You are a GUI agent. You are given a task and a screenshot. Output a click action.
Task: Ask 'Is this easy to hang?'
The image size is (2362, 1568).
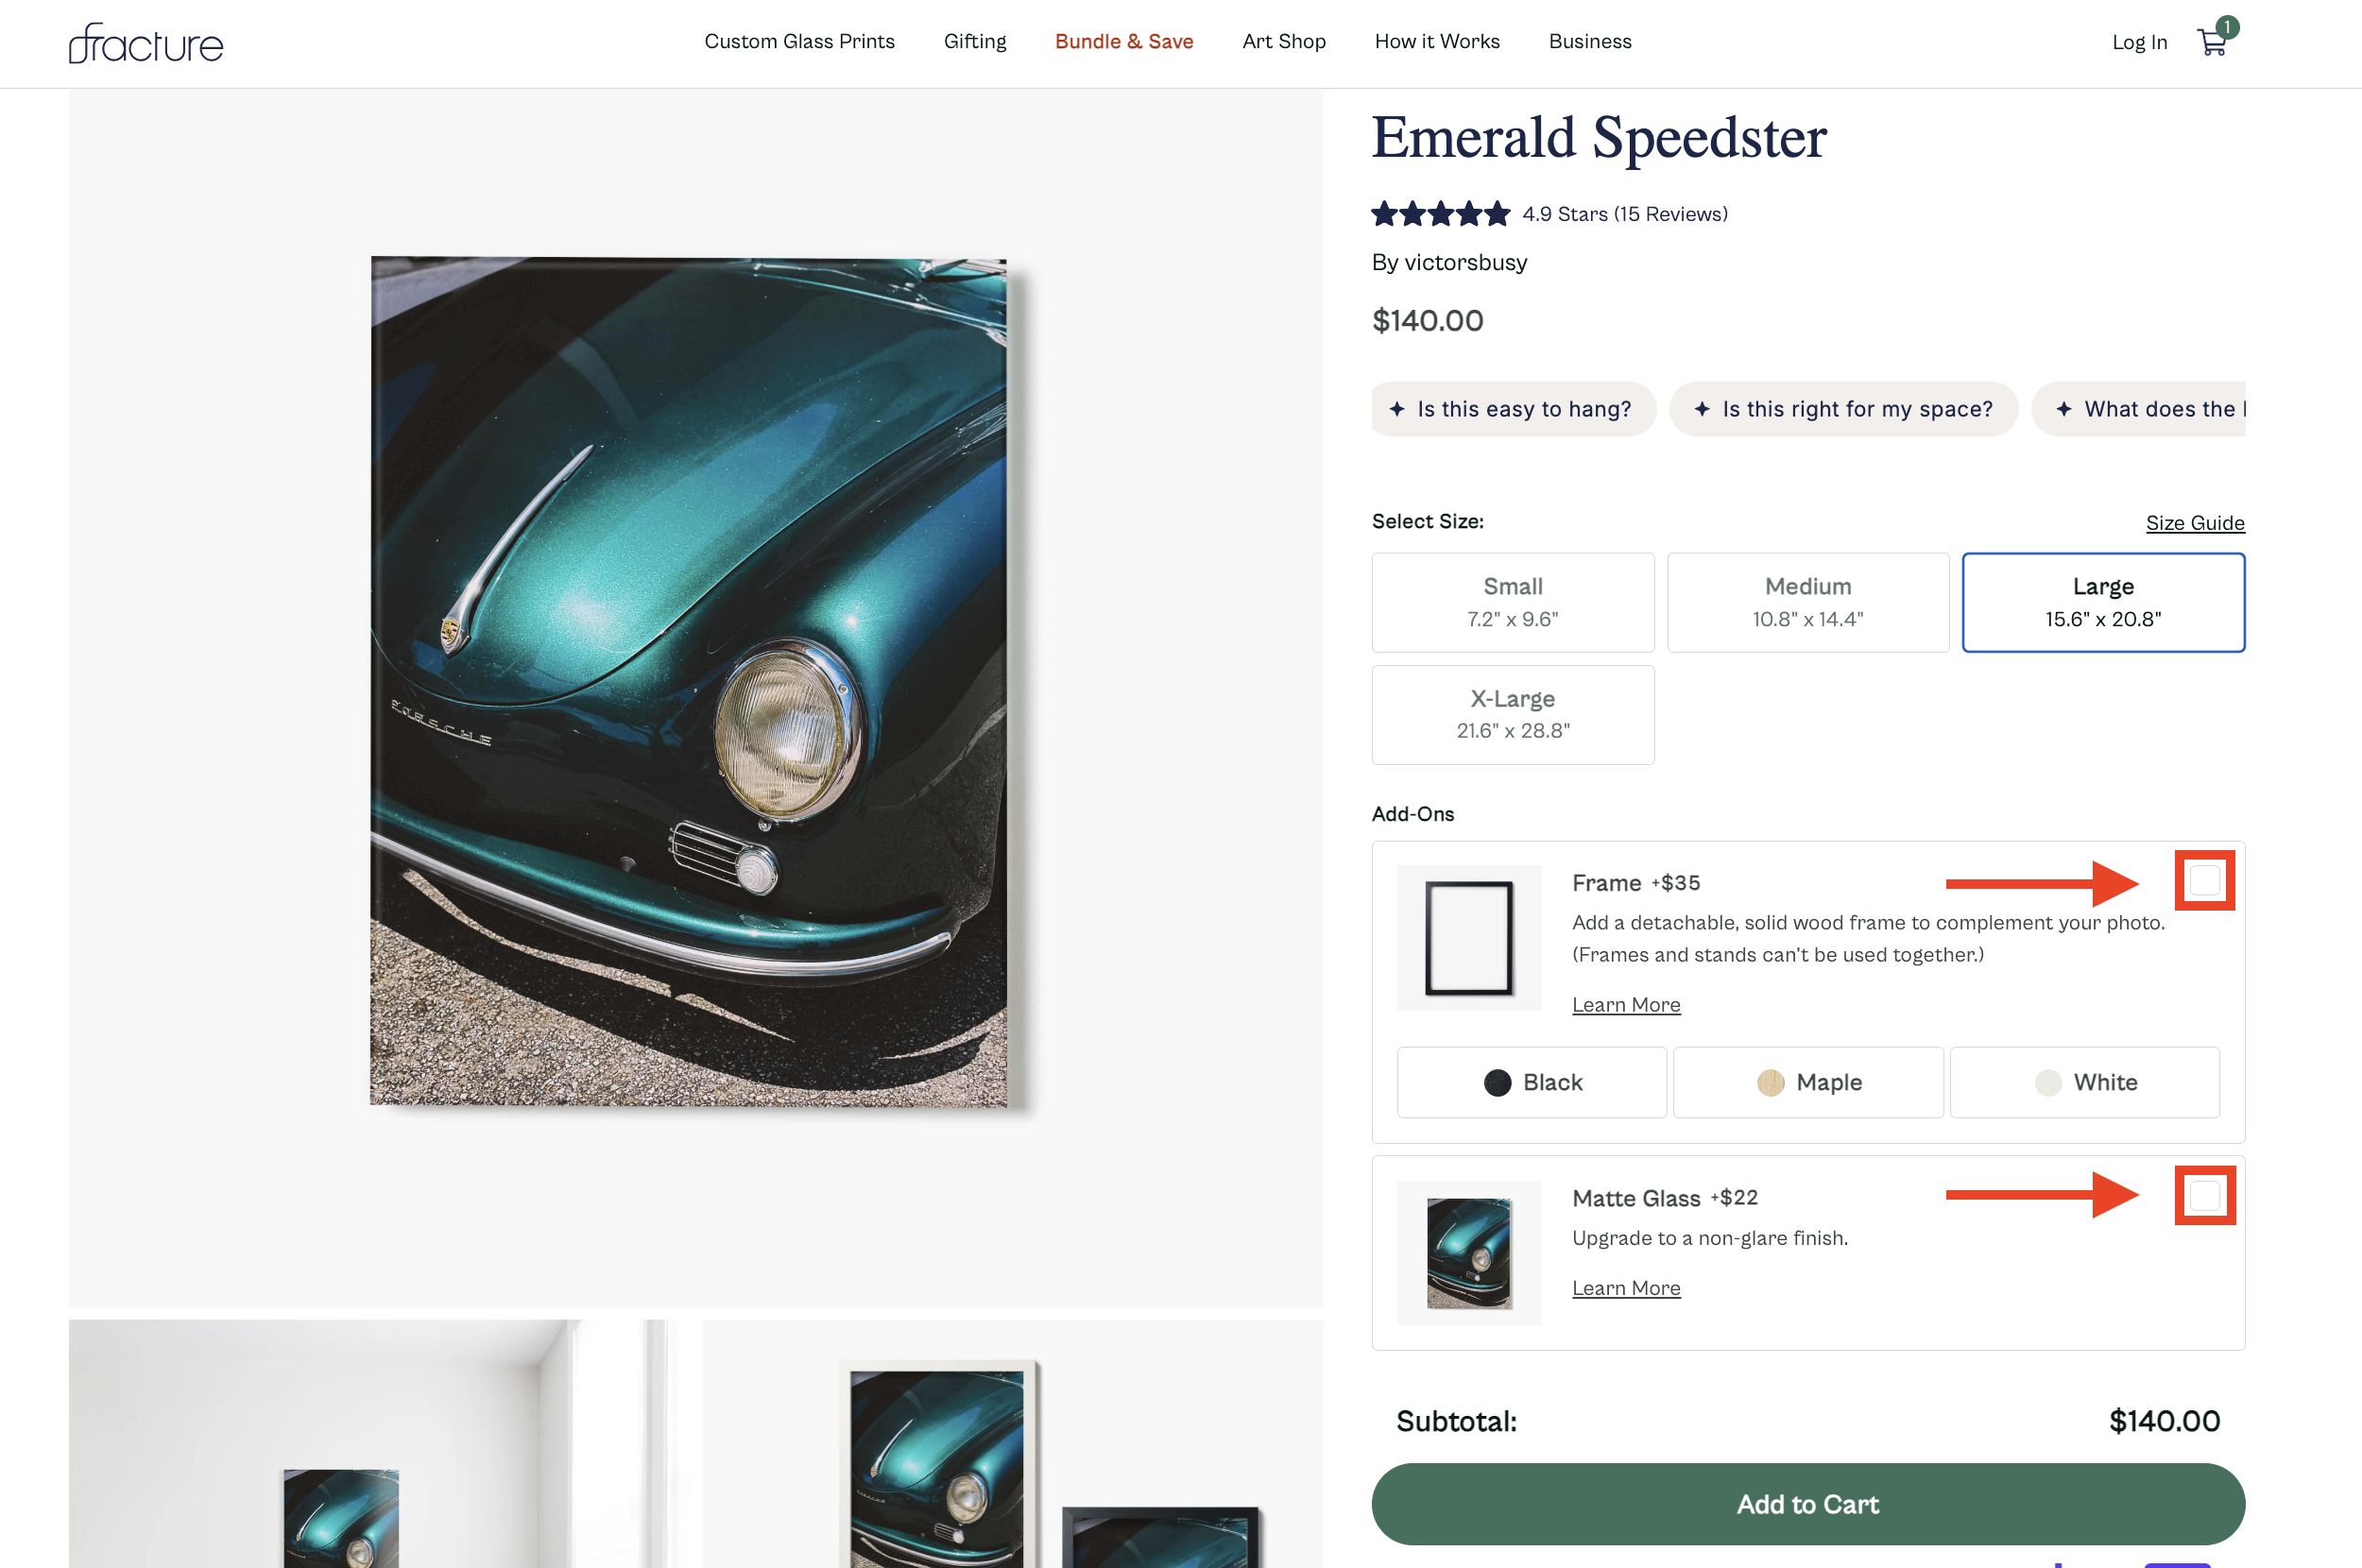click(1513, 409)
